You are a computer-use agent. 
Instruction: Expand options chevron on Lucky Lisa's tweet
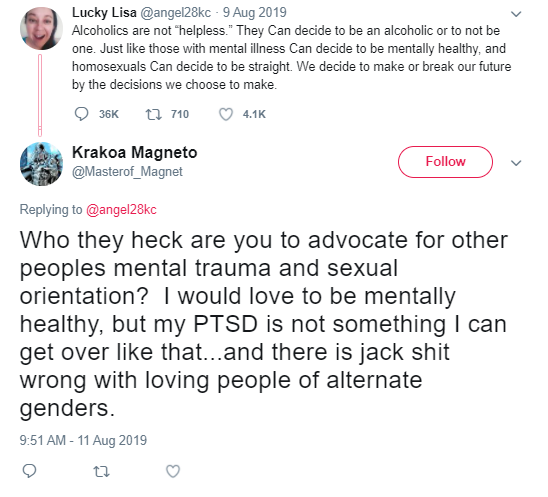[x=516, y=14]
